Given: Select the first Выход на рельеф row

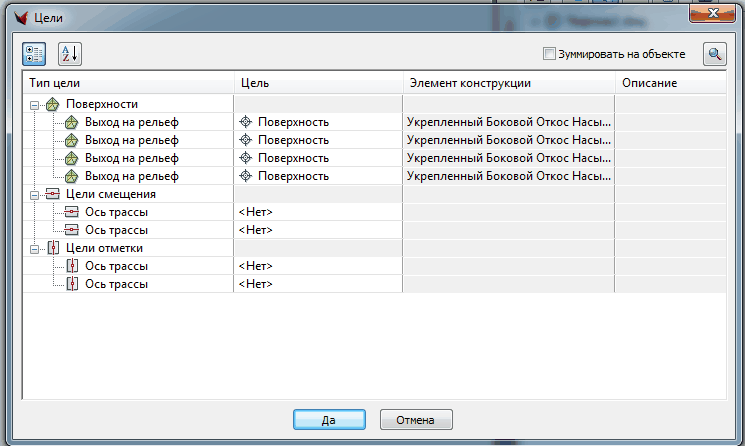Looking at the screenshot, I should [131, 122].
